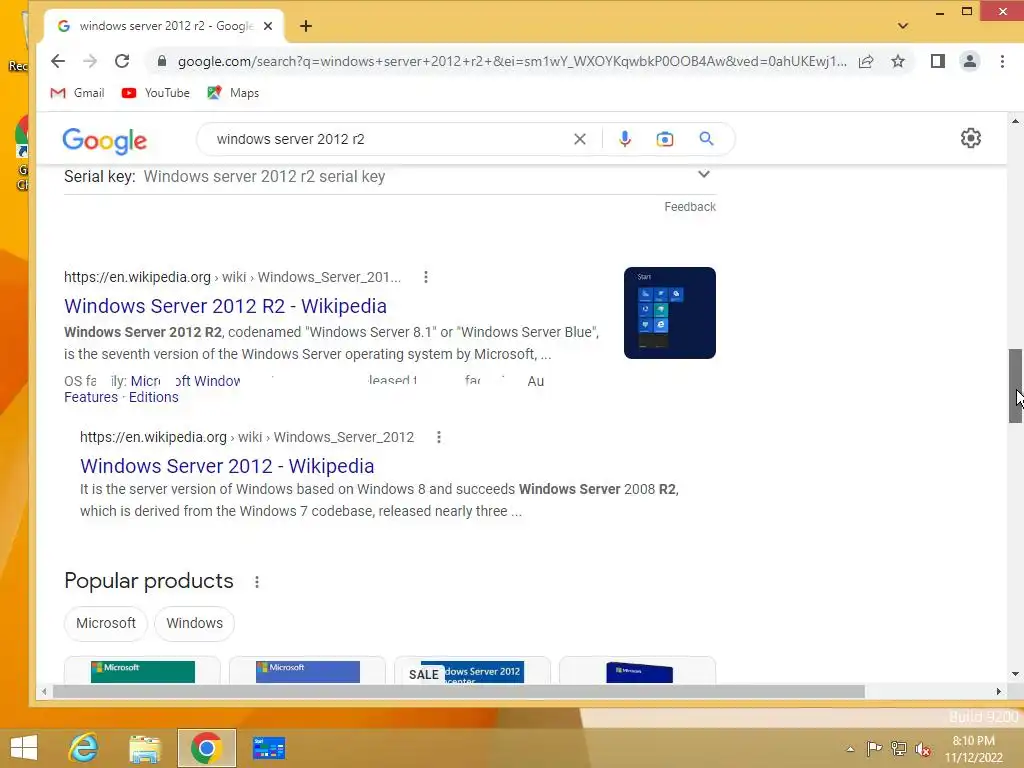Open the SALE Windows Server 2012 product card
1024x768 pixels.
472,670
